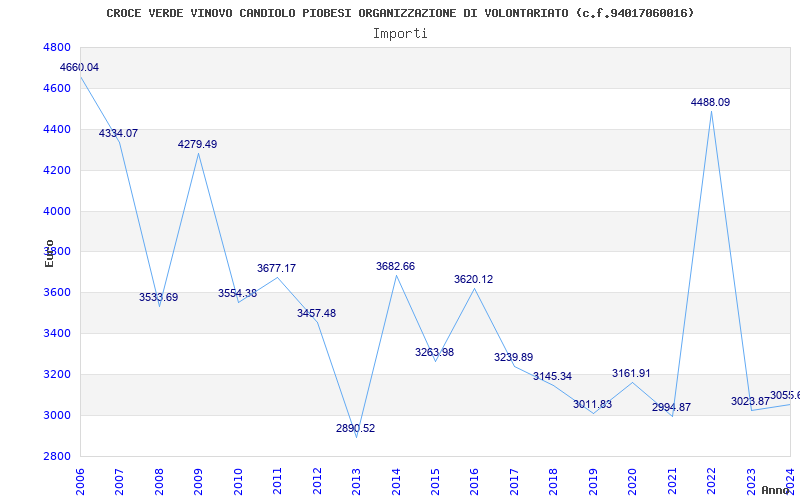The image size is (800, 500).
Task: Click the 3677.17 value label
Action: point(277,268)
